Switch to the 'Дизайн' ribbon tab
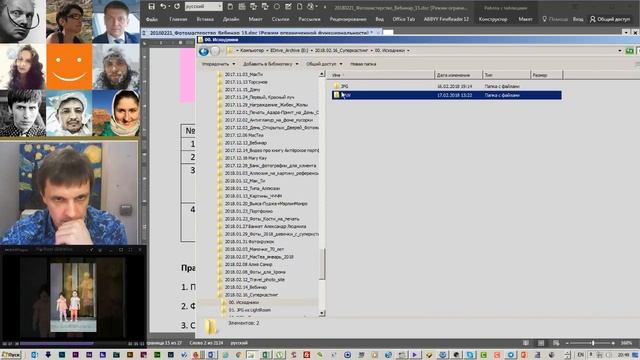The height and width of the screenshot is (360, 640). [231, 19]
